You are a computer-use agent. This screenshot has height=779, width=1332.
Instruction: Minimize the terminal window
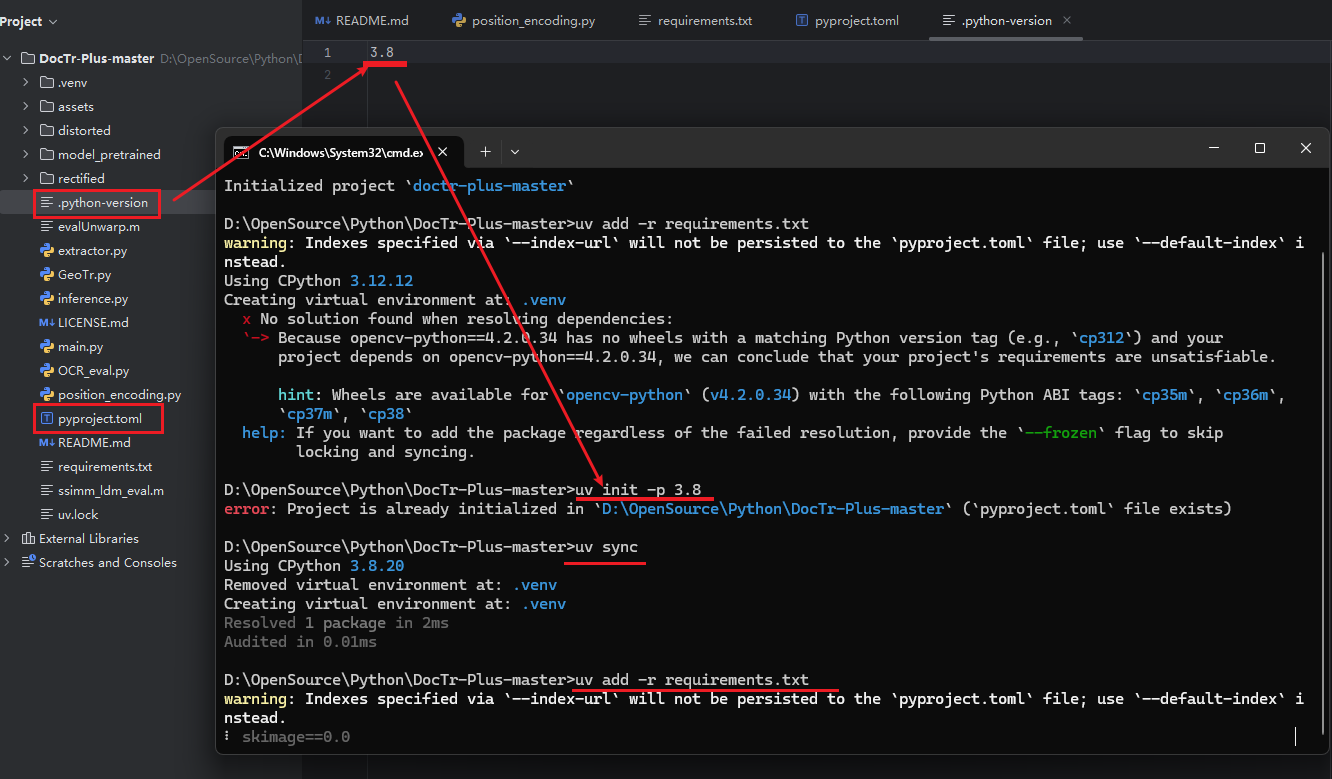click(x=1214, y=148)
